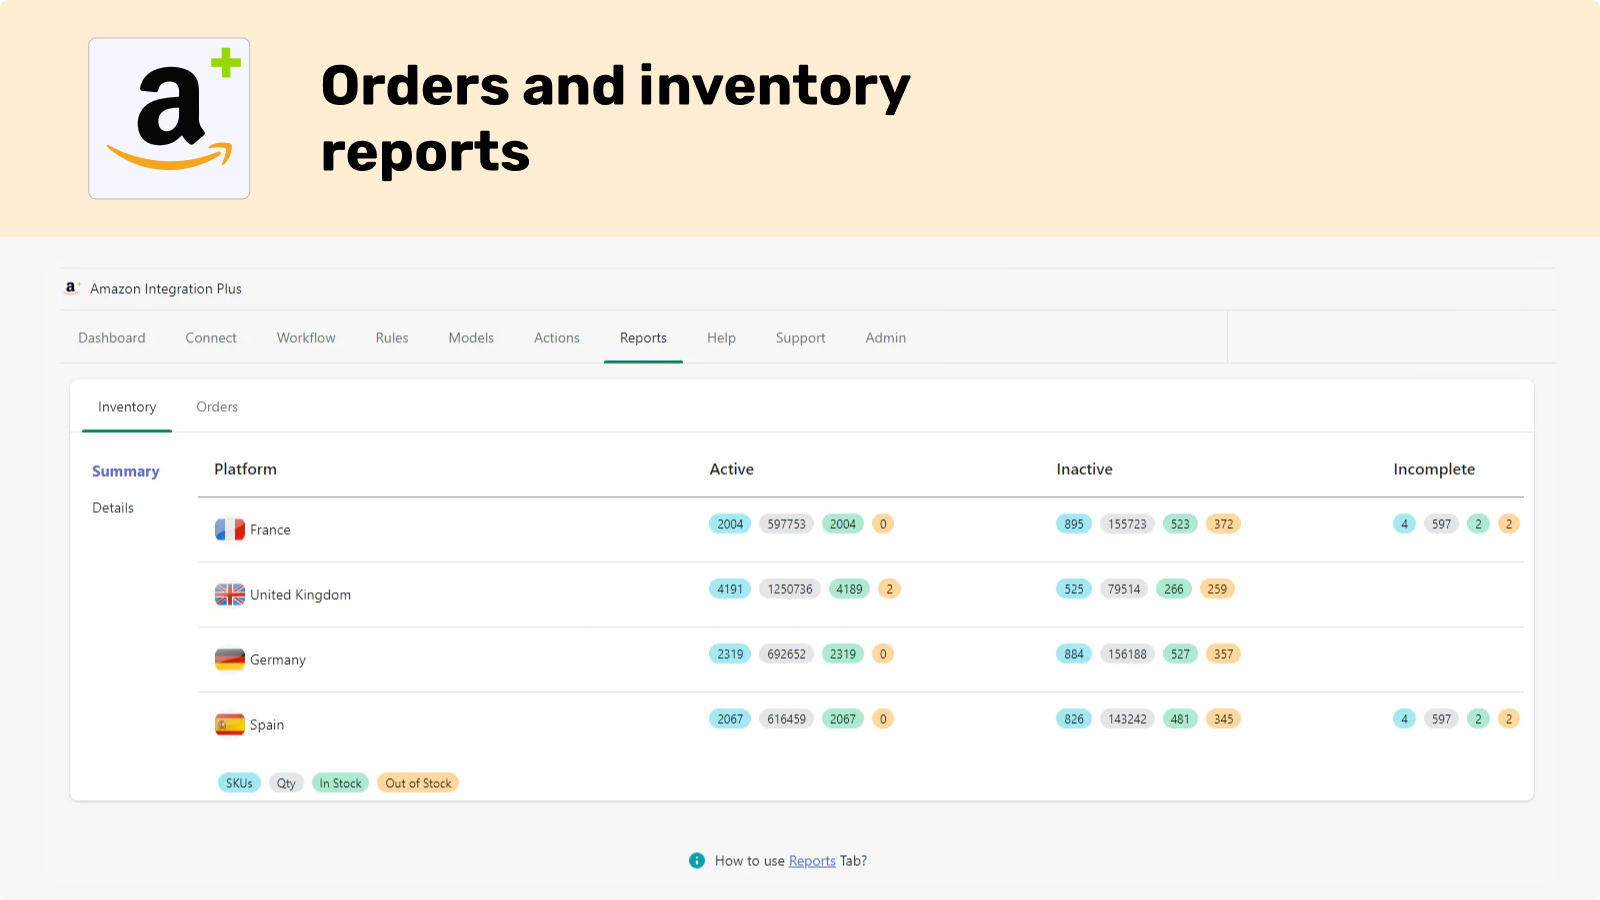Image resolution: width=1600 pixels, height=900 pixels.
Task: Click Spain active quantity badge 616459
Action: [786, 719]
